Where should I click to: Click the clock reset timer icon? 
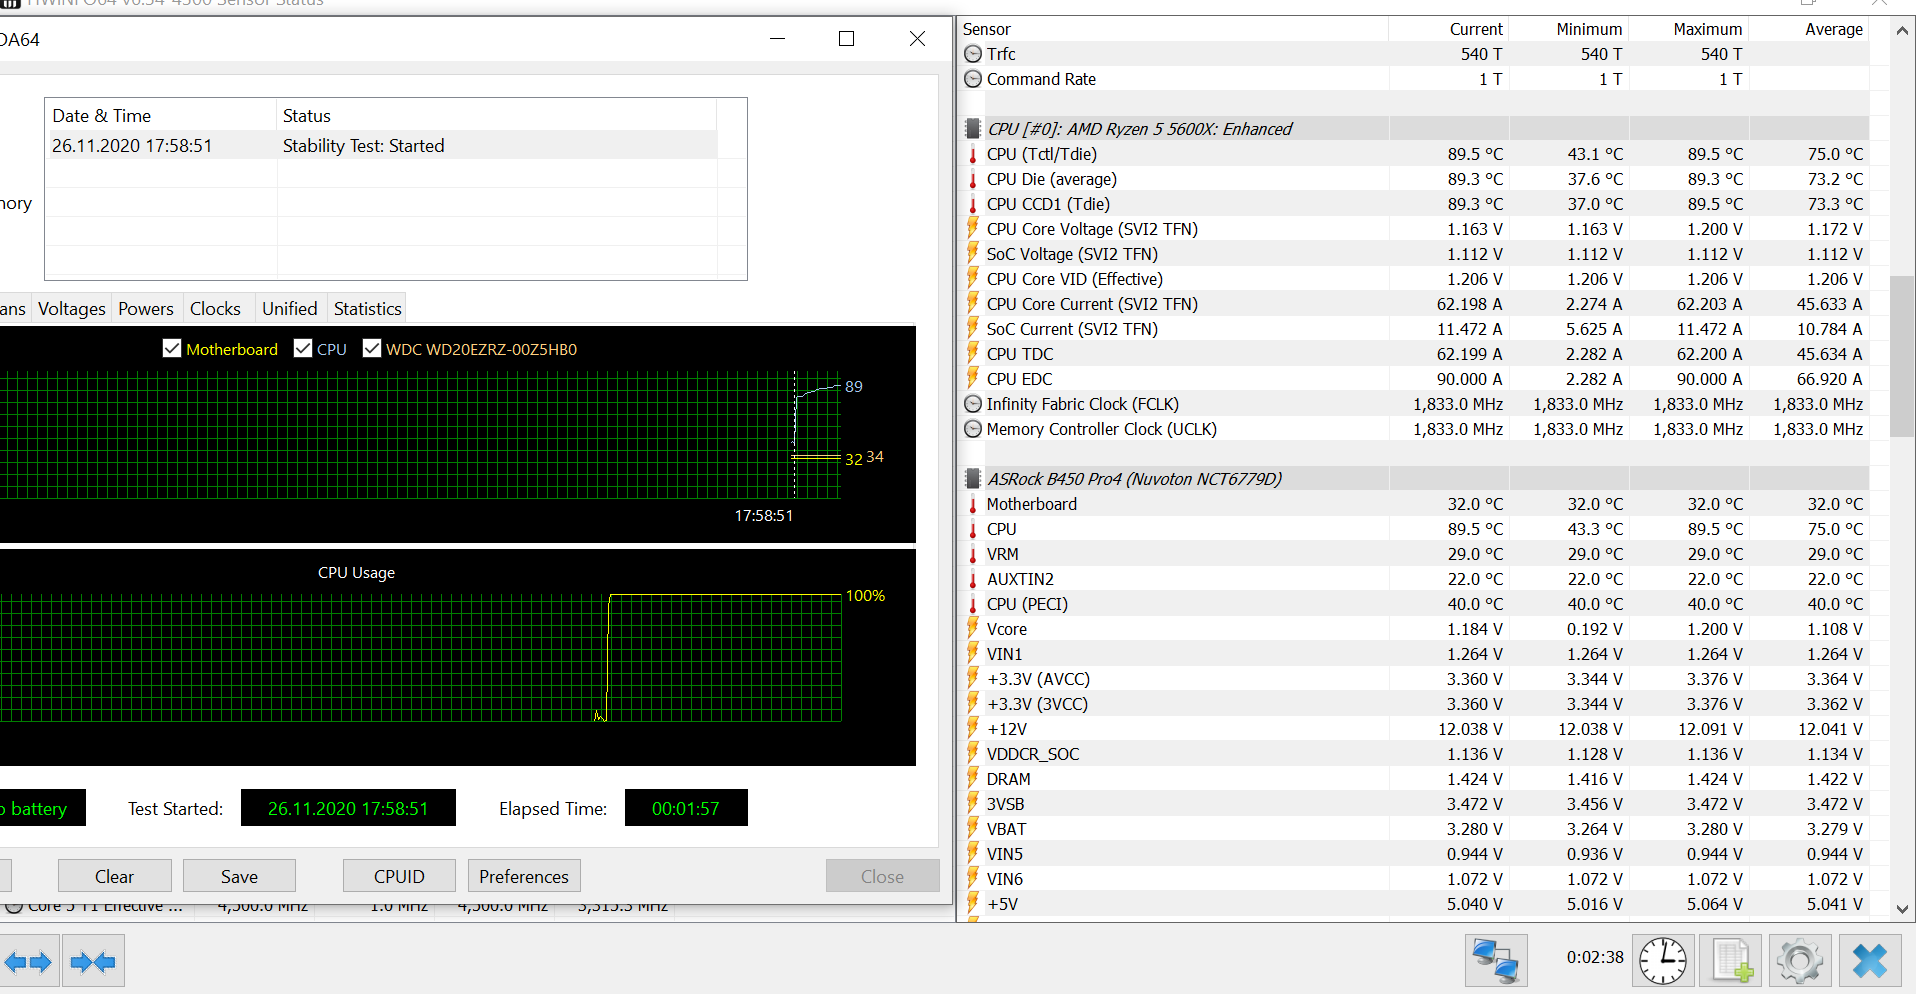point(1663,962)
